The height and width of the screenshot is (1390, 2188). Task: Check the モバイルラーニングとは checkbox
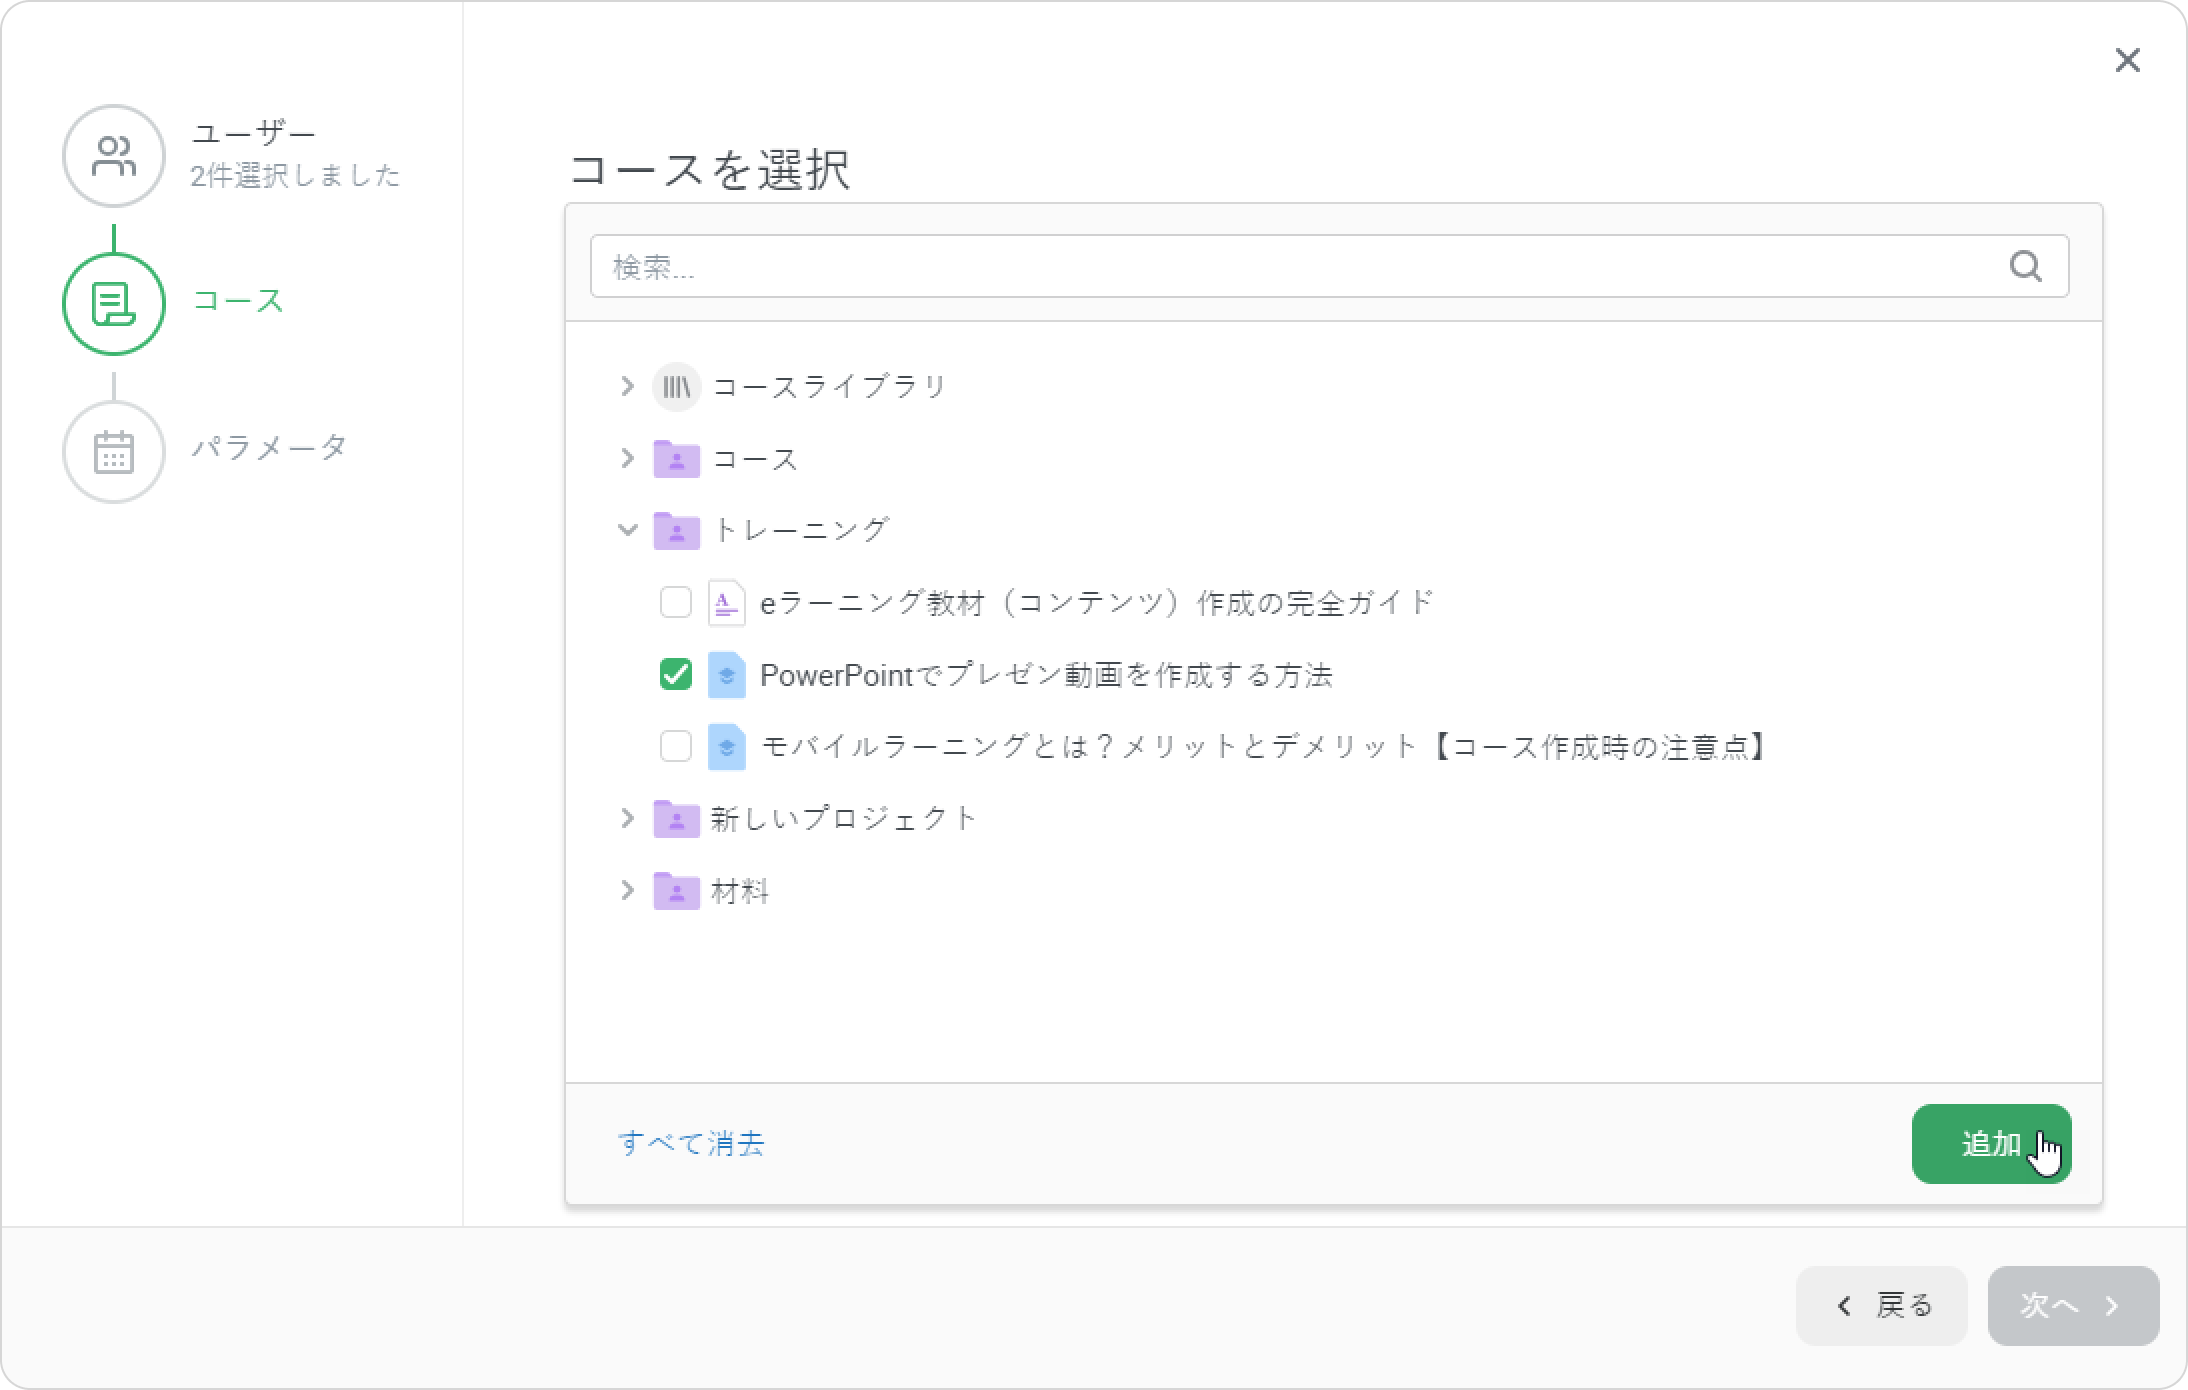[676, 747]
